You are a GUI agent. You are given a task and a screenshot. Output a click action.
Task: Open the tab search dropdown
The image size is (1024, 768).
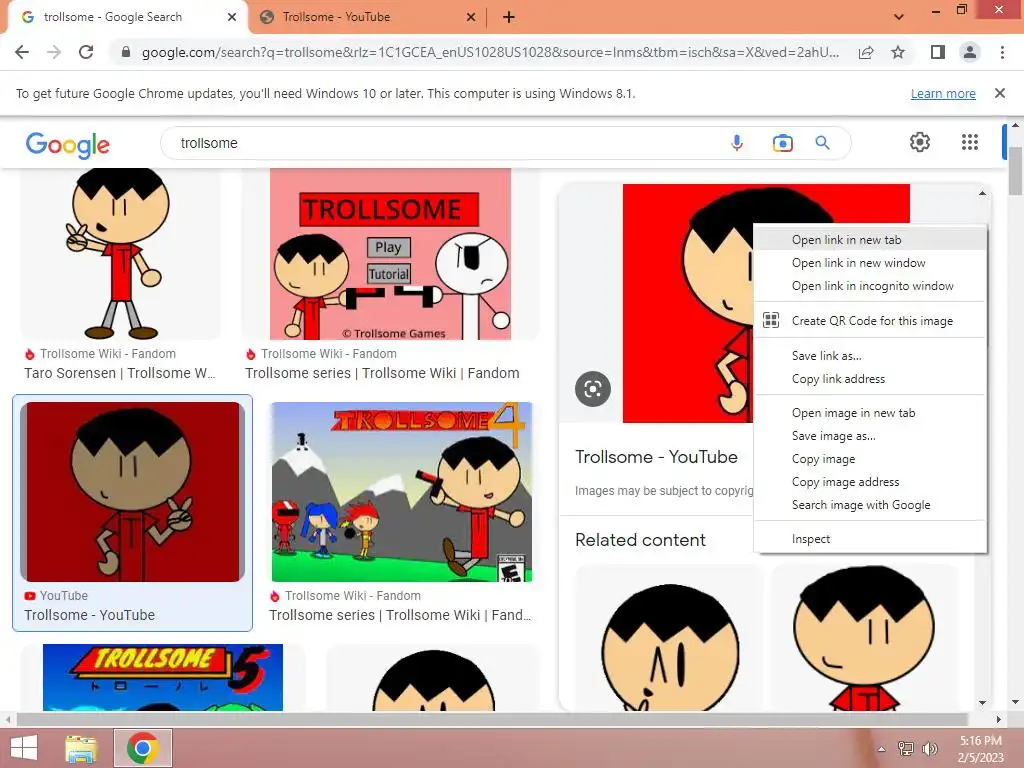(x=899, y=17)
